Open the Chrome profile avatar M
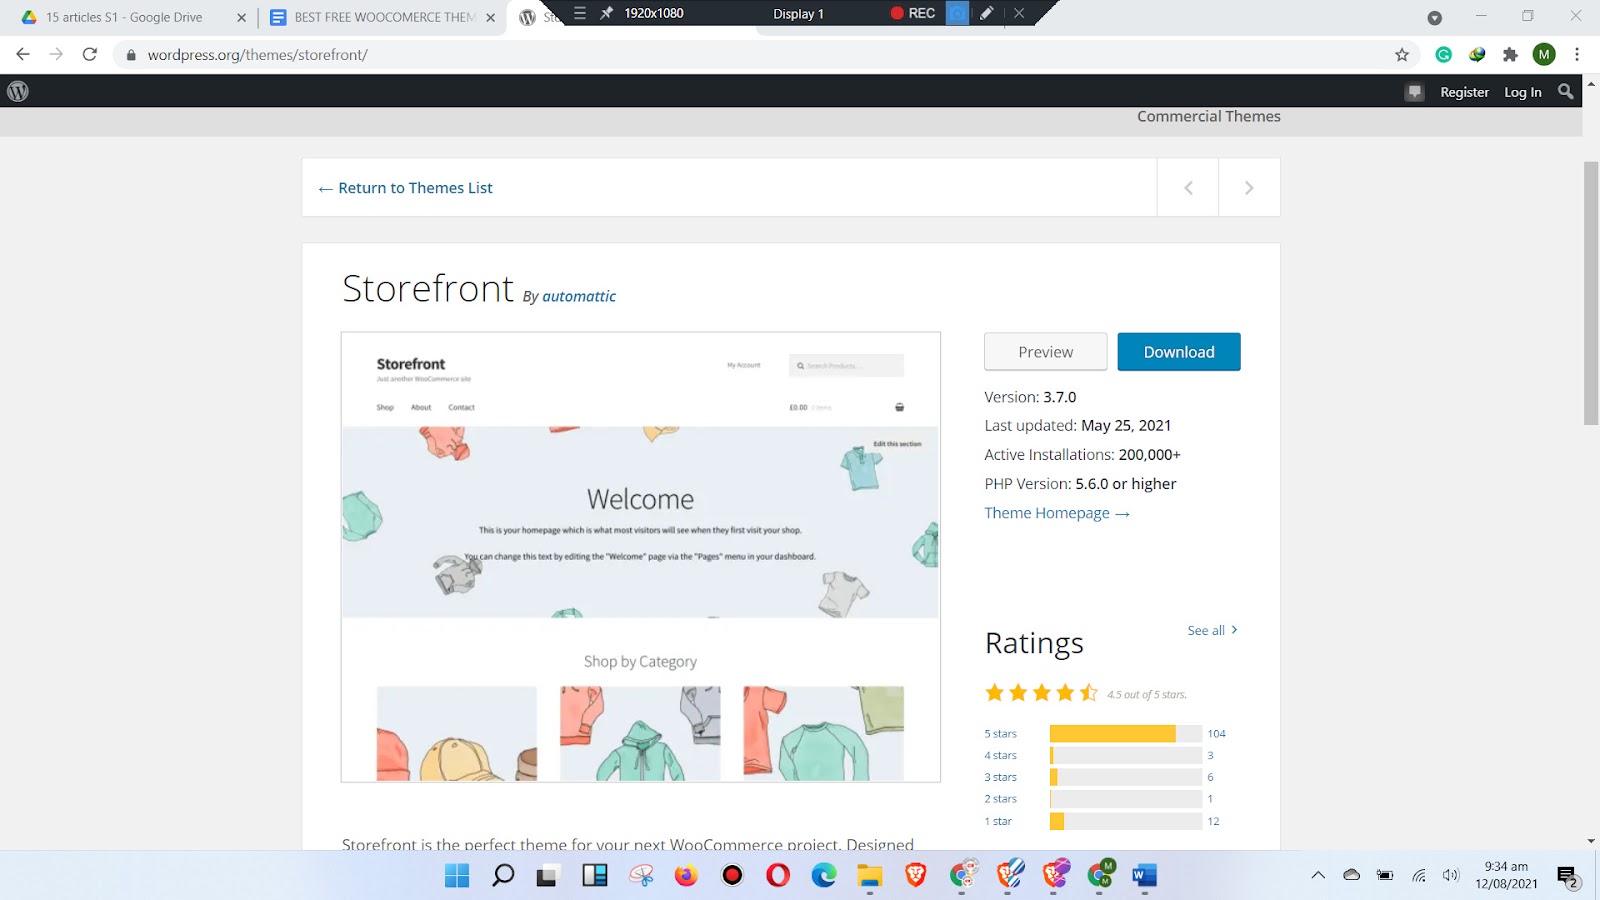This screenshot has height=900, width=1600. pyautogui.click(x=1544, y=55)
